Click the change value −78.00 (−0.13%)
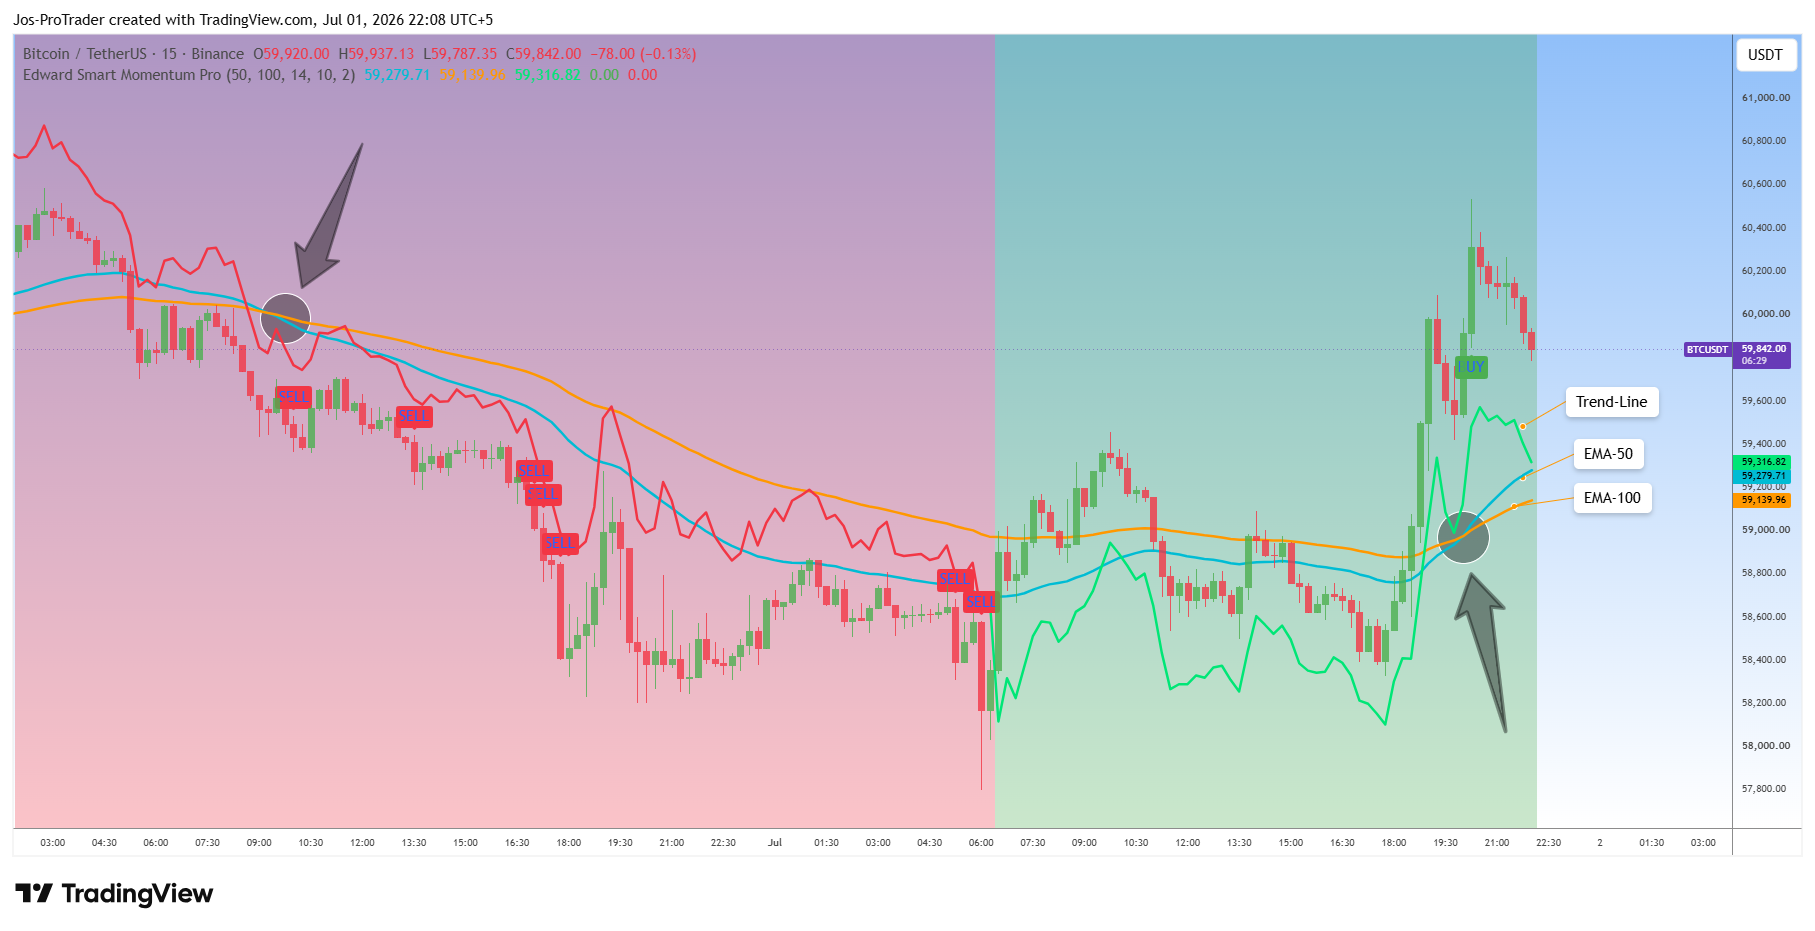 643,54
